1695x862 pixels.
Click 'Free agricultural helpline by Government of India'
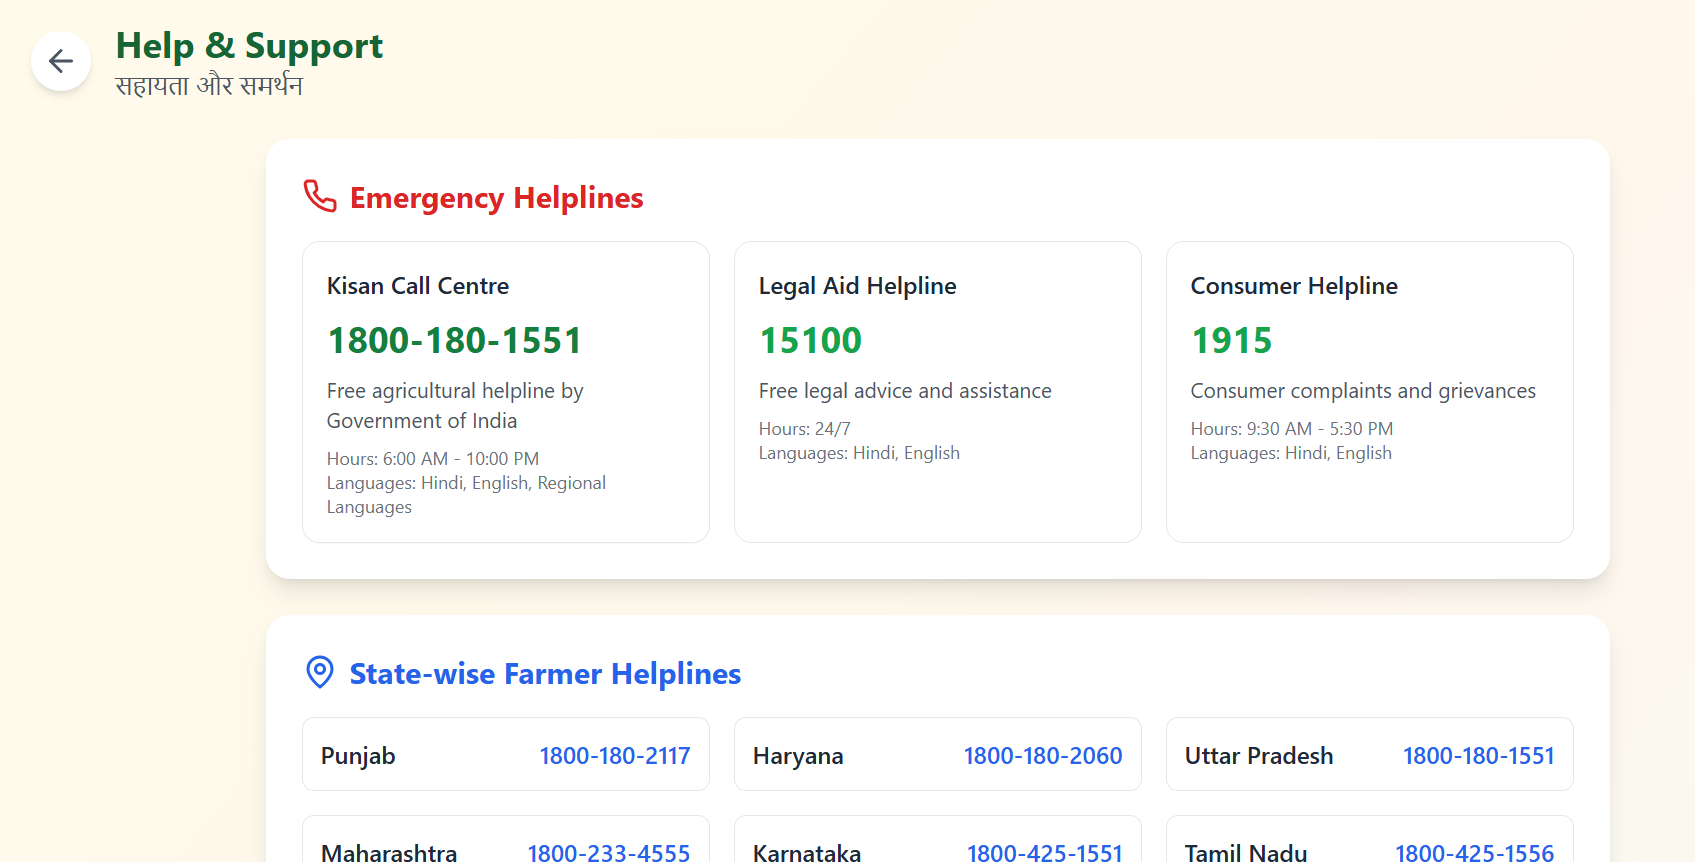click(455, 406)
